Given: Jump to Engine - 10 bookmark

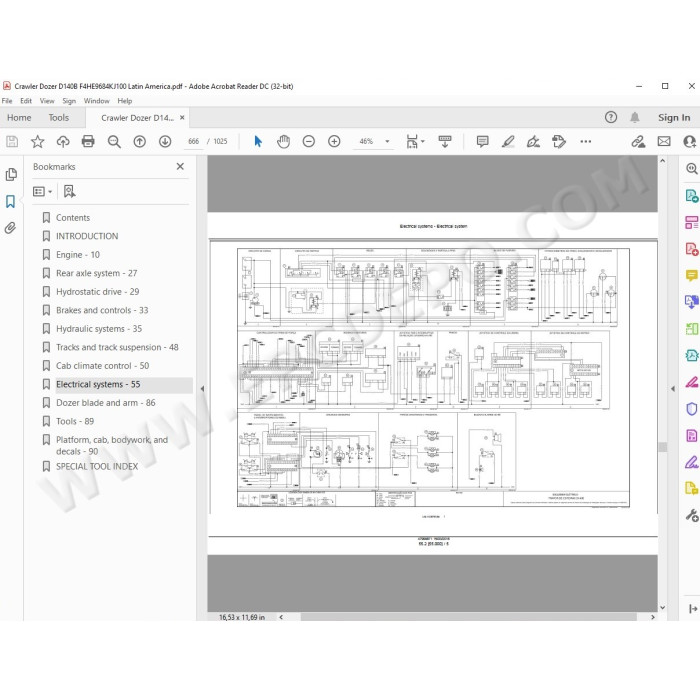Looking at the screenshot, I should pyautogui.click(x=78, y=255).
